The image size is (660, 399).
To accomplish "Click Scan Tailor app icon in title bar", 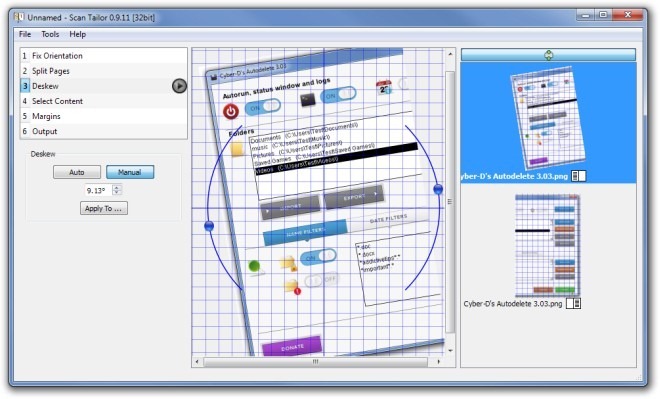I will click(19, 17).
